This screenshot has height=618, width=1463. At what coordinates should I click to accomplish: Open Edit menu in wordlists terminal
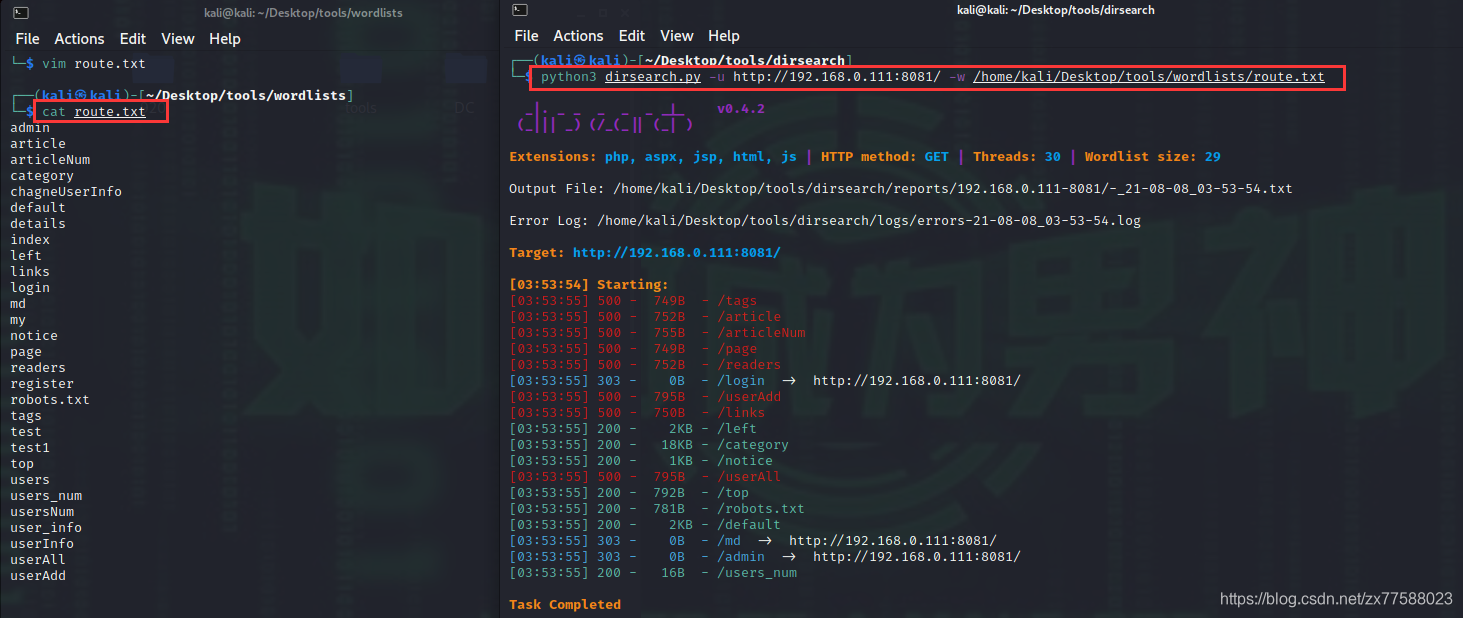tap(133, 39)
